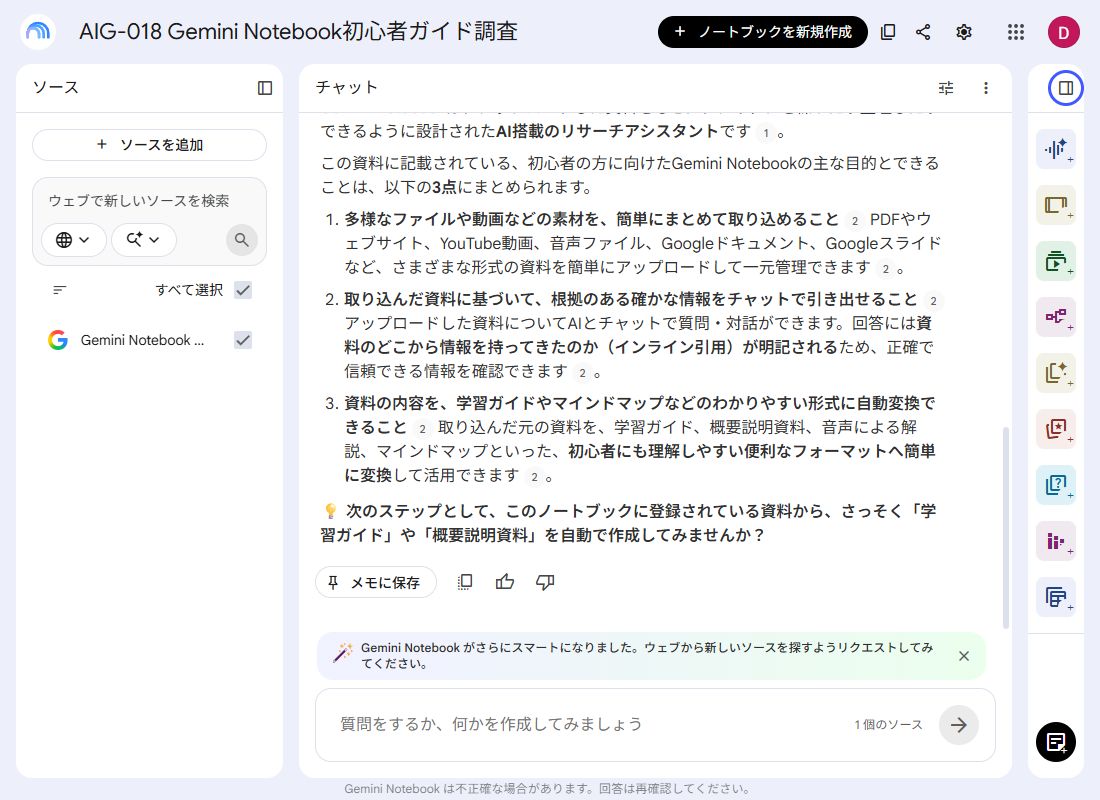Open the share notebook icon

point(923,32)
